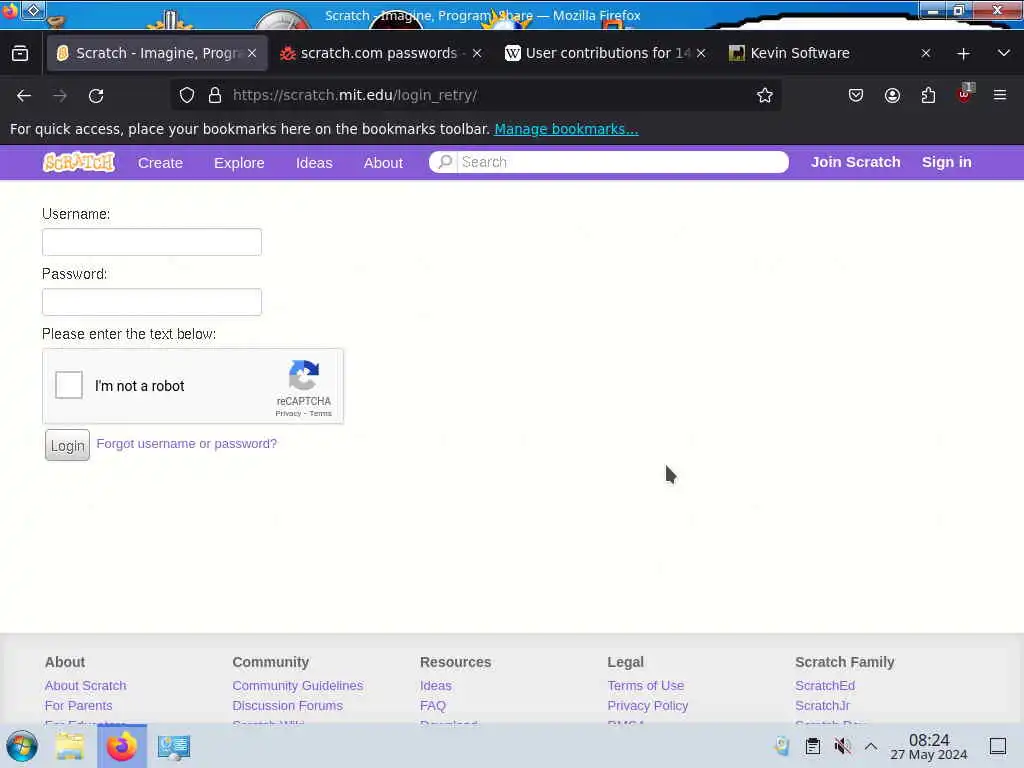Switch to the scratch.com passwords tab

tap(381, 53)
